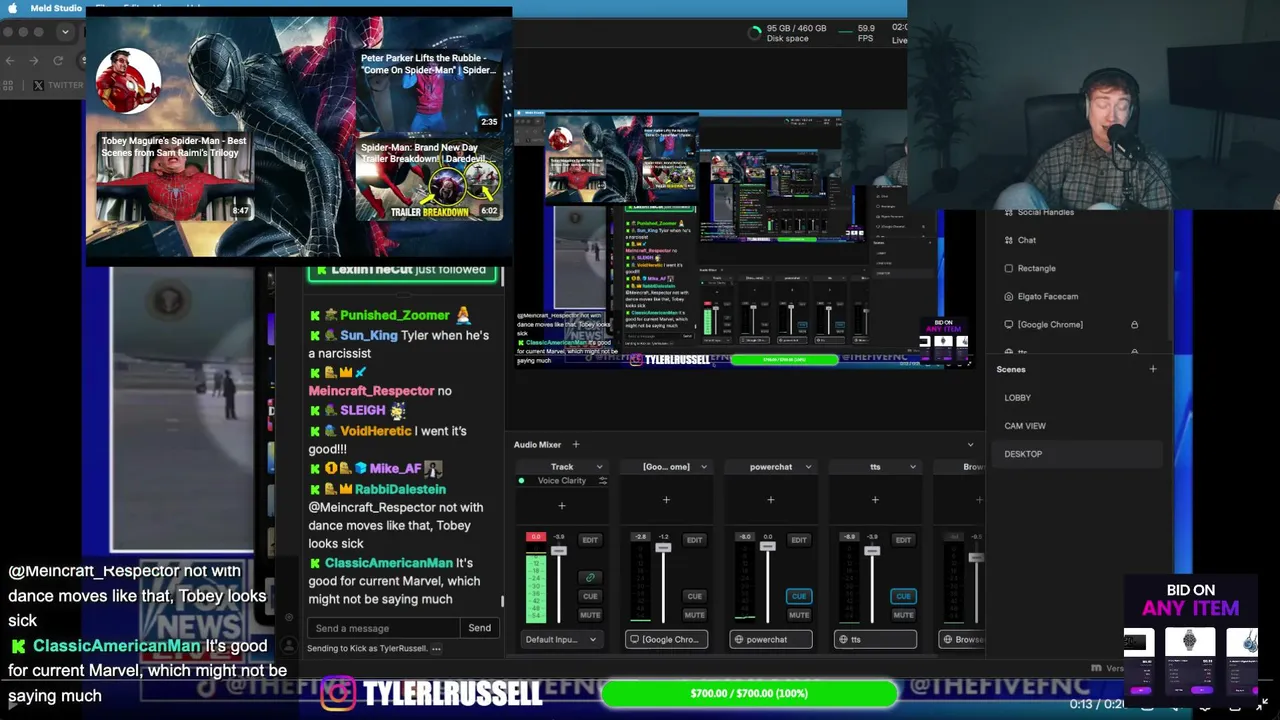Click the Rectangle layer shape icon
Viewport: 1280px width, 720px height.
point(1008,268)
